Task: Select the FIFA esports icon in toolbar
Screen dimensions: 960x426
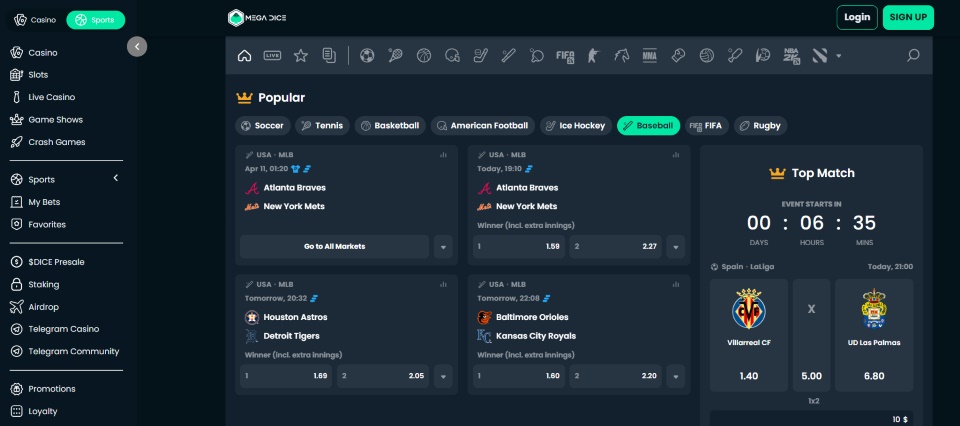Action: [x=564, y=56]
